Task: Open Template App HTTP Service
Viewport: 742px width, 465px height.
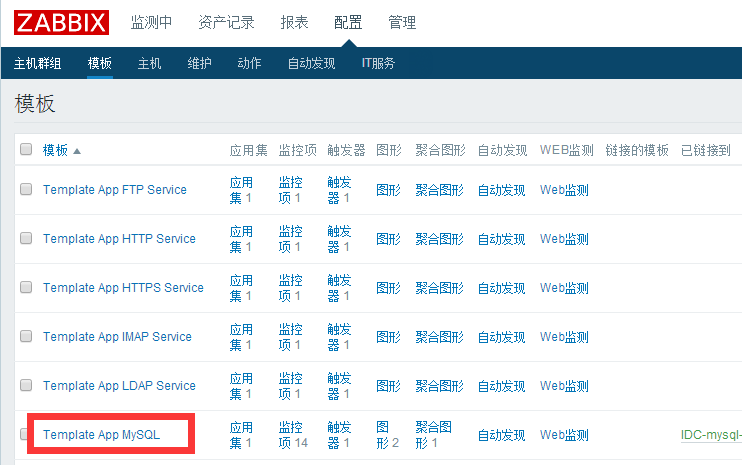Action: 119,239
